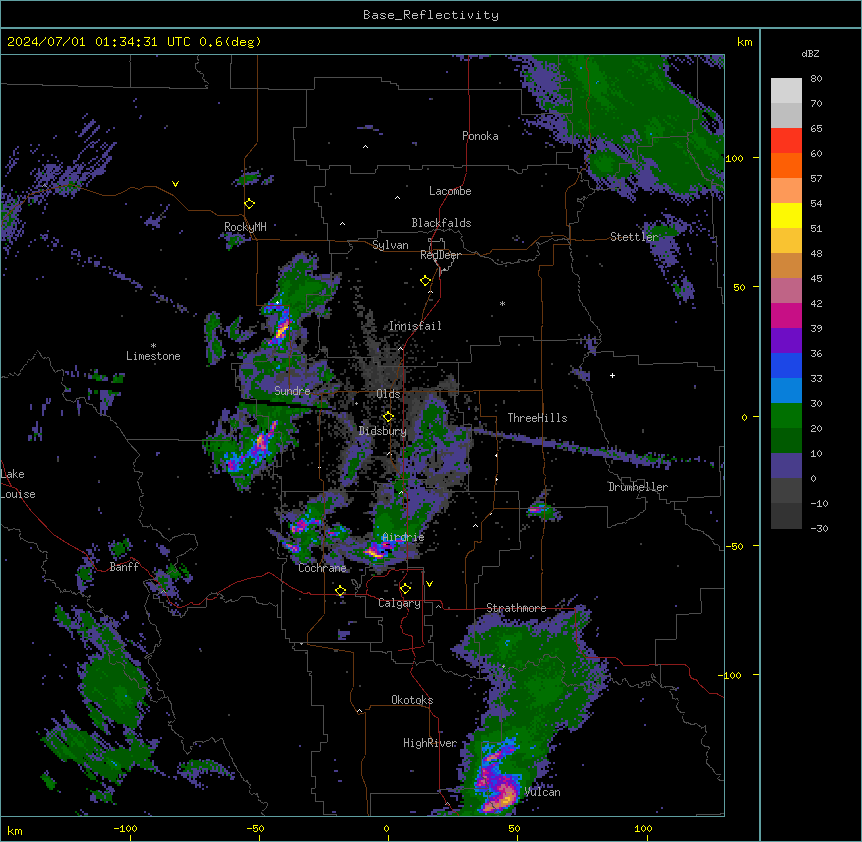This screenshot has width=862, height=842.
Task: Click the yellow diamond marker above Calgary
Action: [x=405, y=589]
